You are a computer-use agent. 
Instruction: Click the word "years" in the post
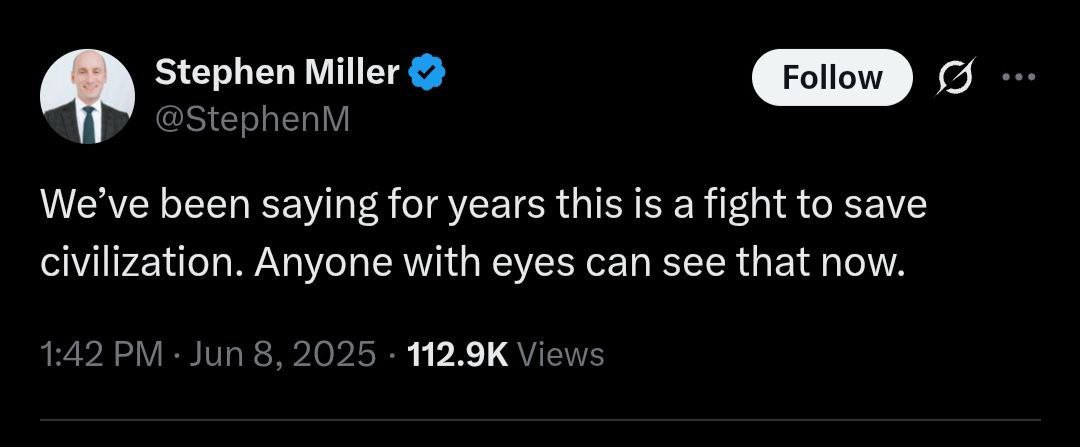coord(497,206)
